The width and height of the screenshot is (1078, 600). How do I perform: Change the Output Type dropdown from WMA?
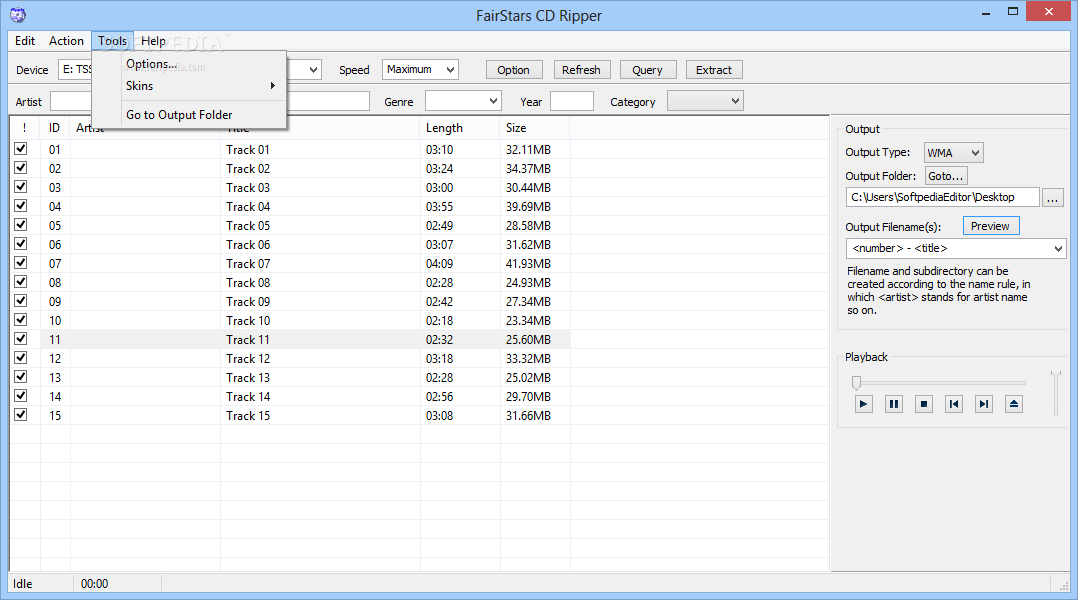954,153
